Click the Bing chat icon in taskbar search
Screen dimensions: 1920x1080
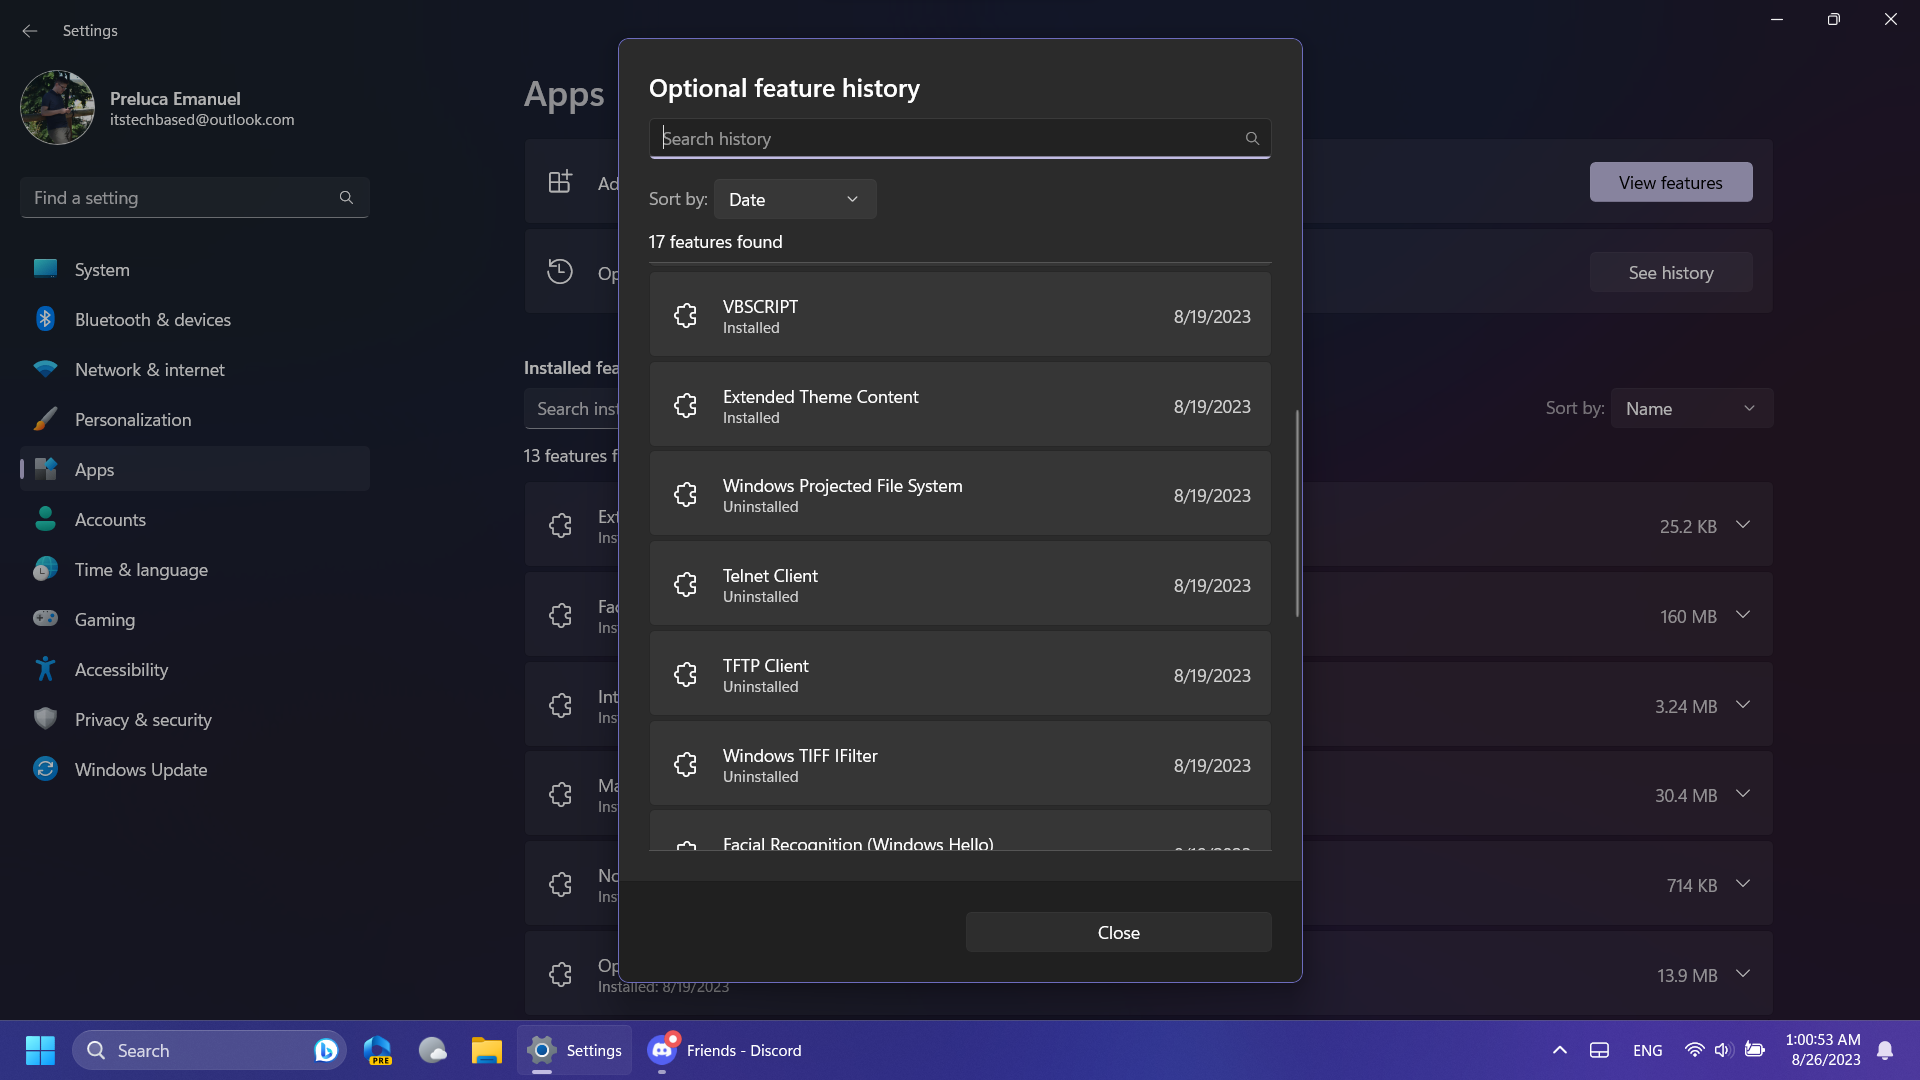[x=325, y=1050]
